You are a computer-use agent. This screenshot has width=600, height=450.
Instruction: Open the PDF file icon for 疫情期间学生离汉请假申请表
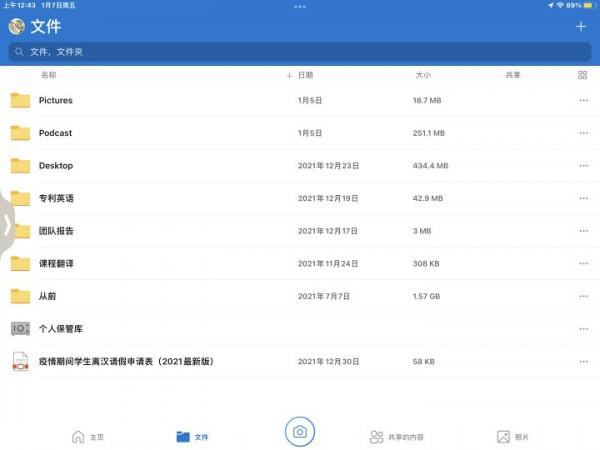click(x=20, y=362)
